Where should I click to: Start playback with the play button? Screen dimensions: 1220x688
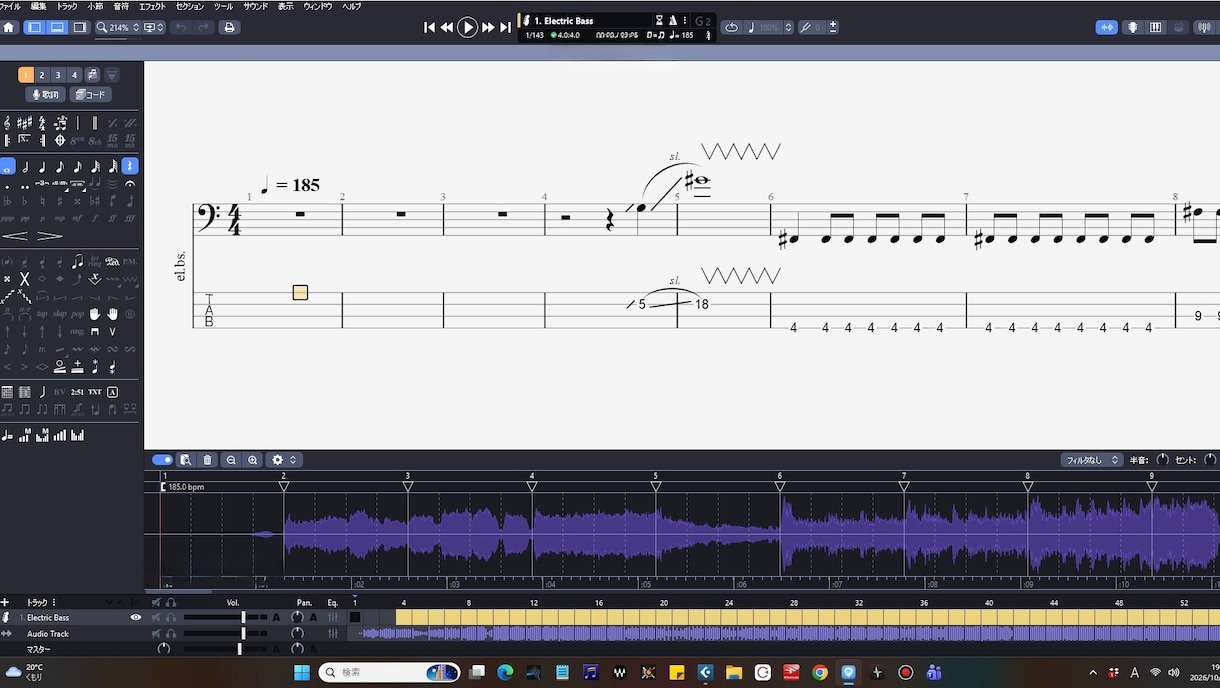(467, 27)
